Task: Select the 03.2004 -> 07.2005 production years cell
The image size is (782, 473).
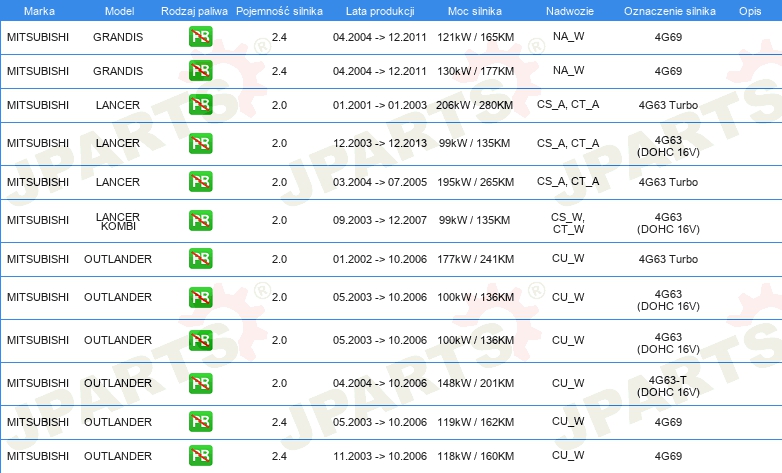Action: 380,182
